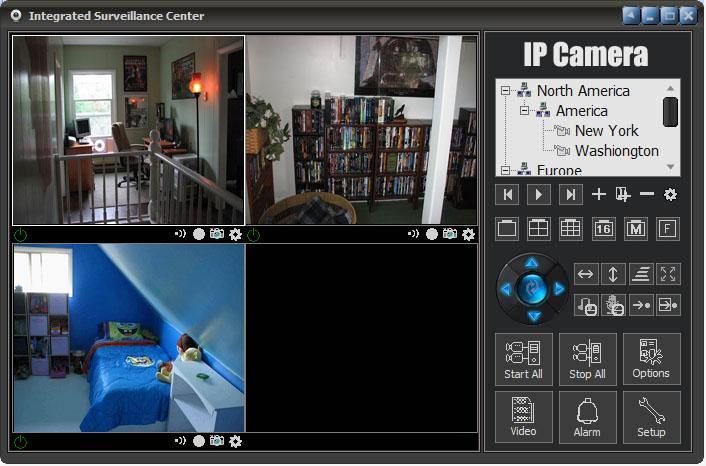The width and height of the screenshot is (706, 466).
Task: Start horizontal pan scan
Action: pos(585,274)
